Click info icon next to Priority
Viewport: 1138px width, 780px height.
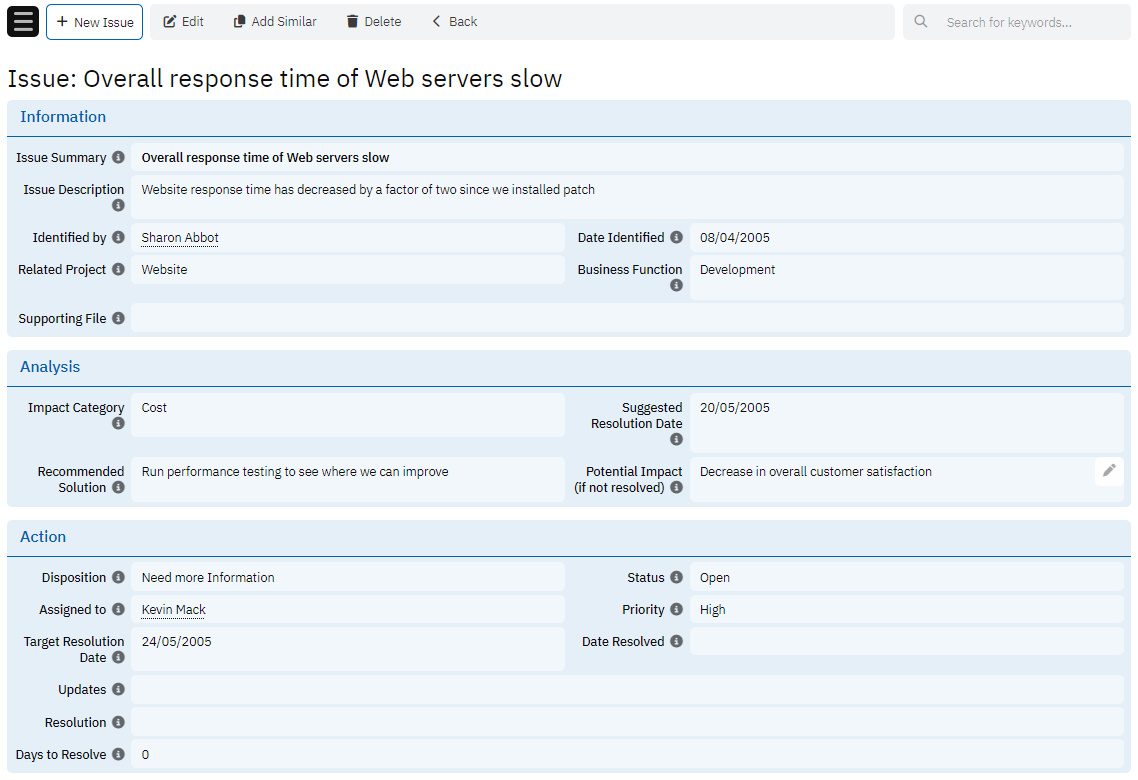point(676,610)
